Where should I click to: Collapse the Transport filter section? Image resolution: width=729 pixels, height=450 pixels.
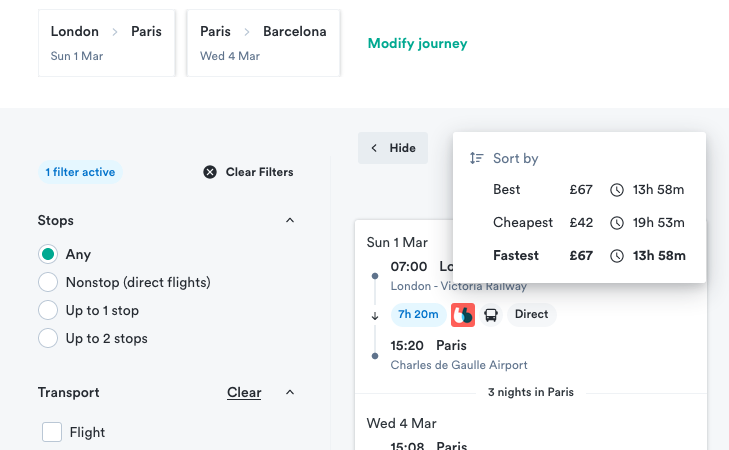pos(290,392)
